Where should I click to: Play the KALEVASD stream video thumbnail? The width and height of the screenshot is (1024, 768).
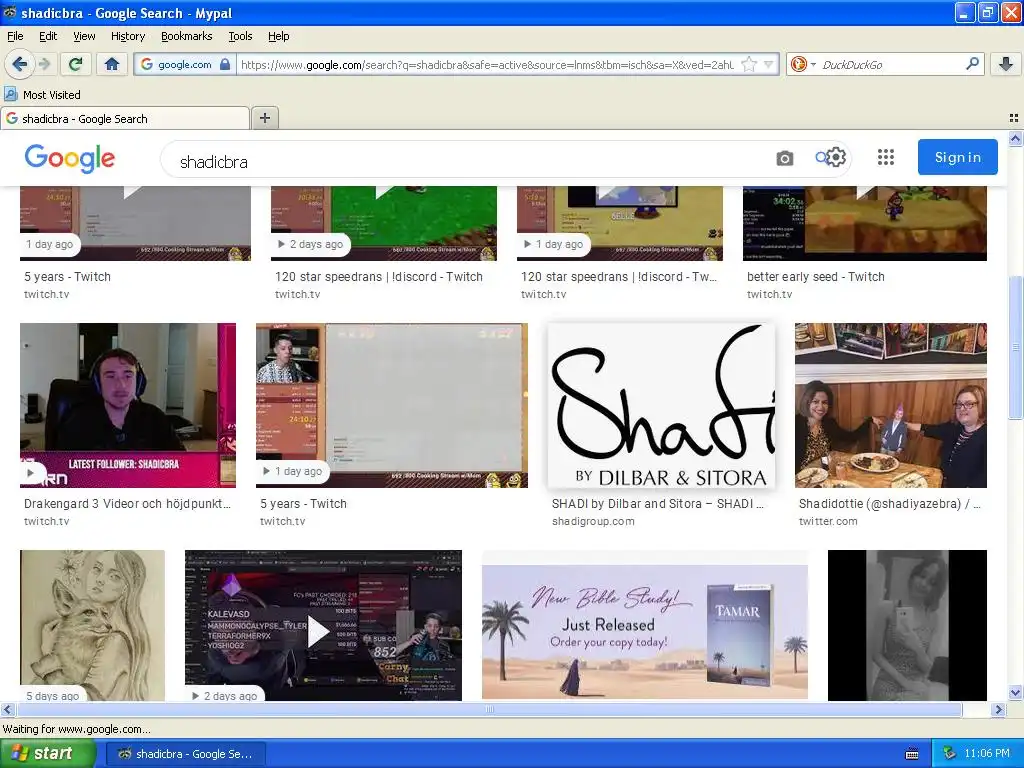[x=323, y=626]
